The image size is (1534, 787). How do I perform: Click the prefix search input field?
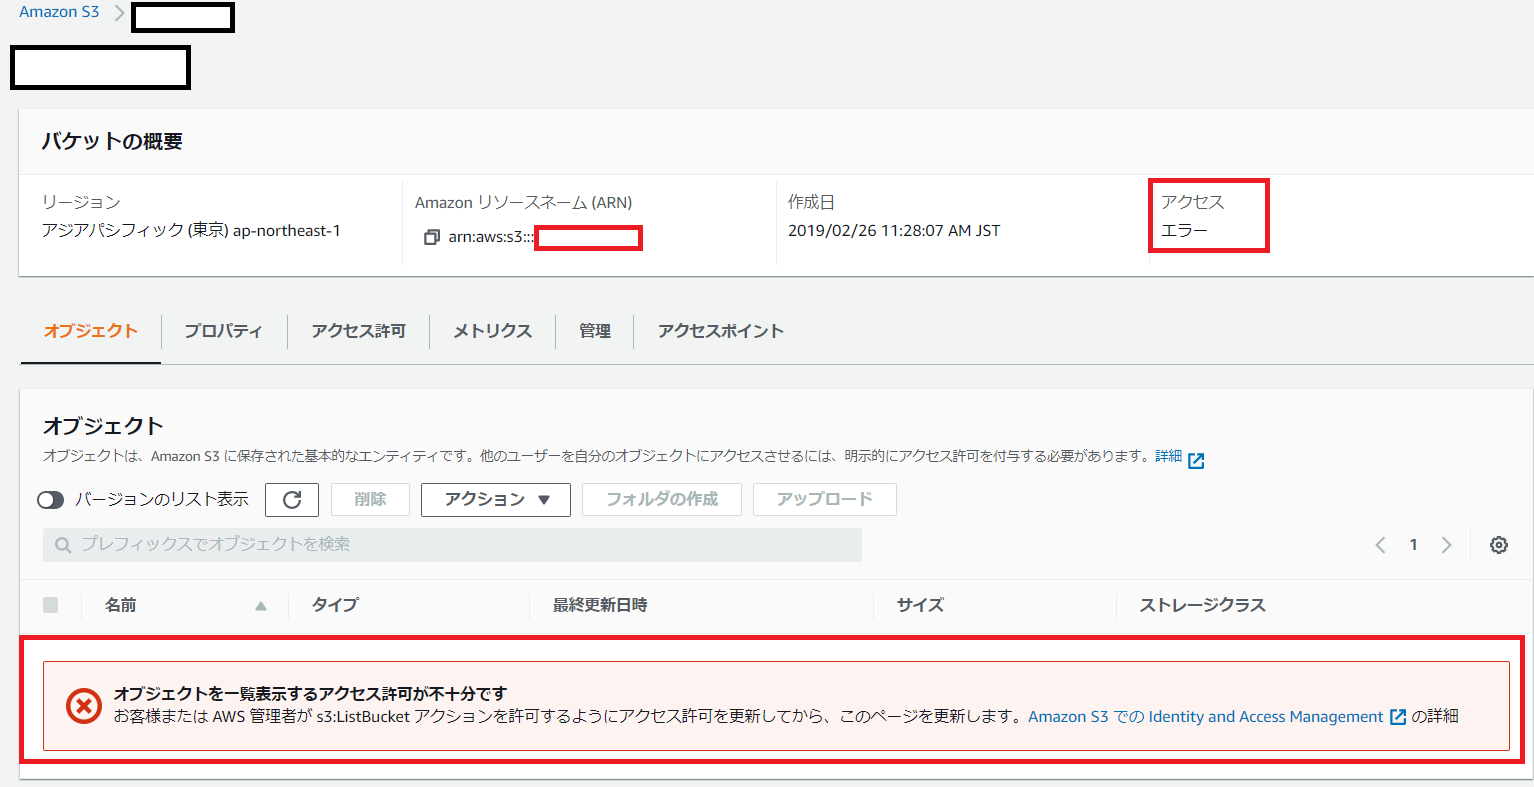(450, 544)
